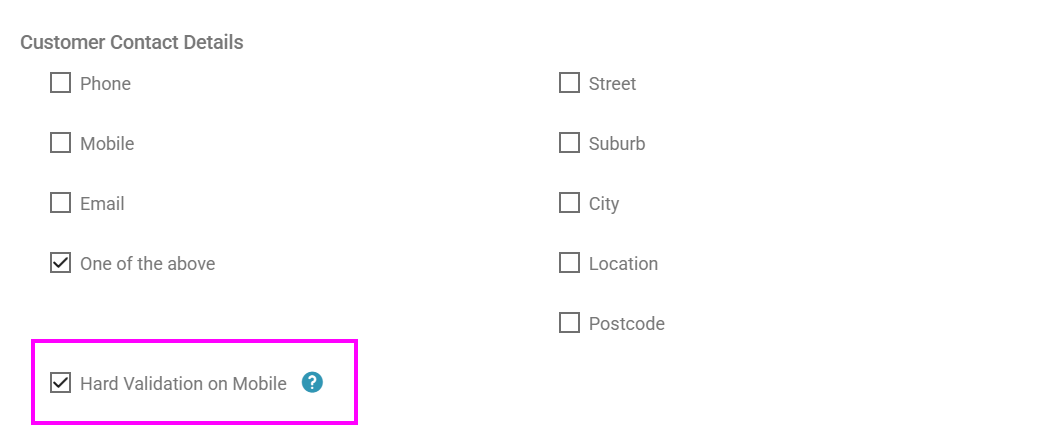Check the City checkbox box
The width and height of the screenshot is (1042, 442).
(x=569, y=203)
